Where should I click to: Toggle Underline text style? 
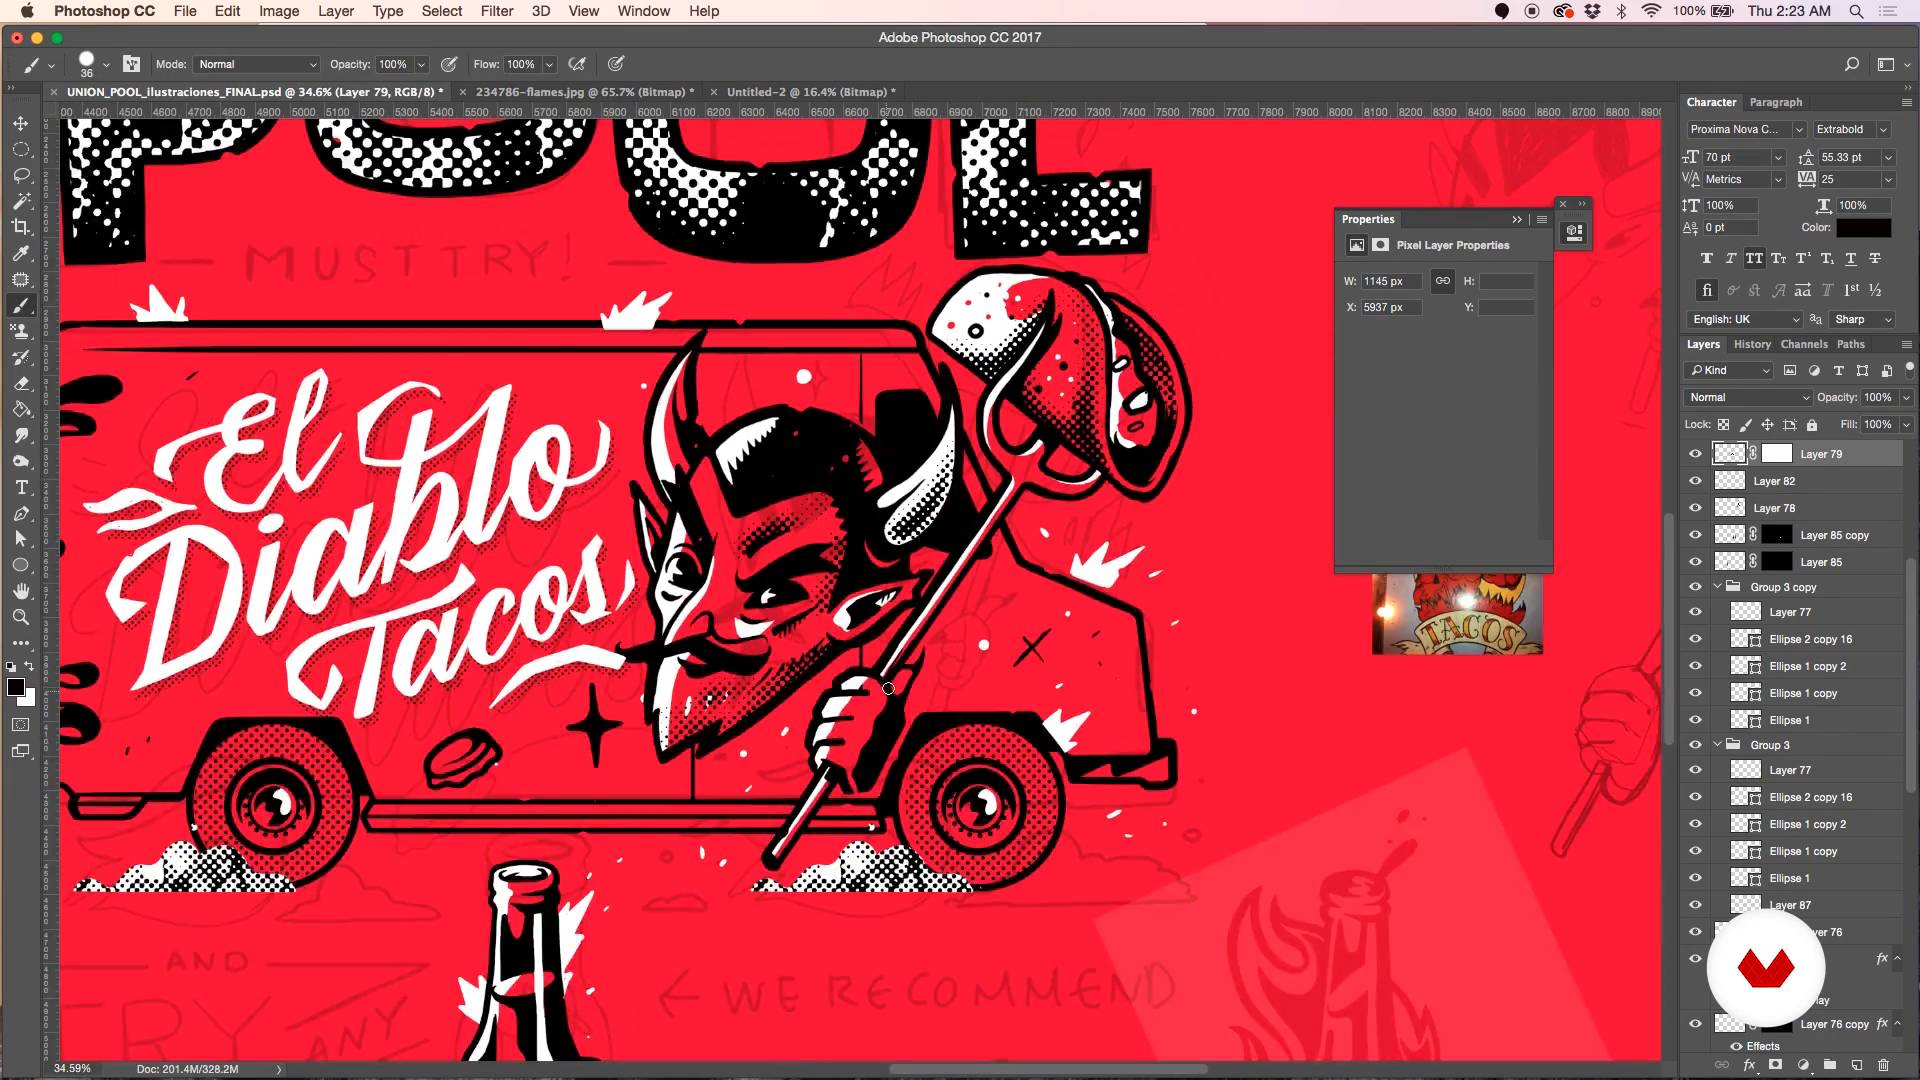click(1851, 259)
